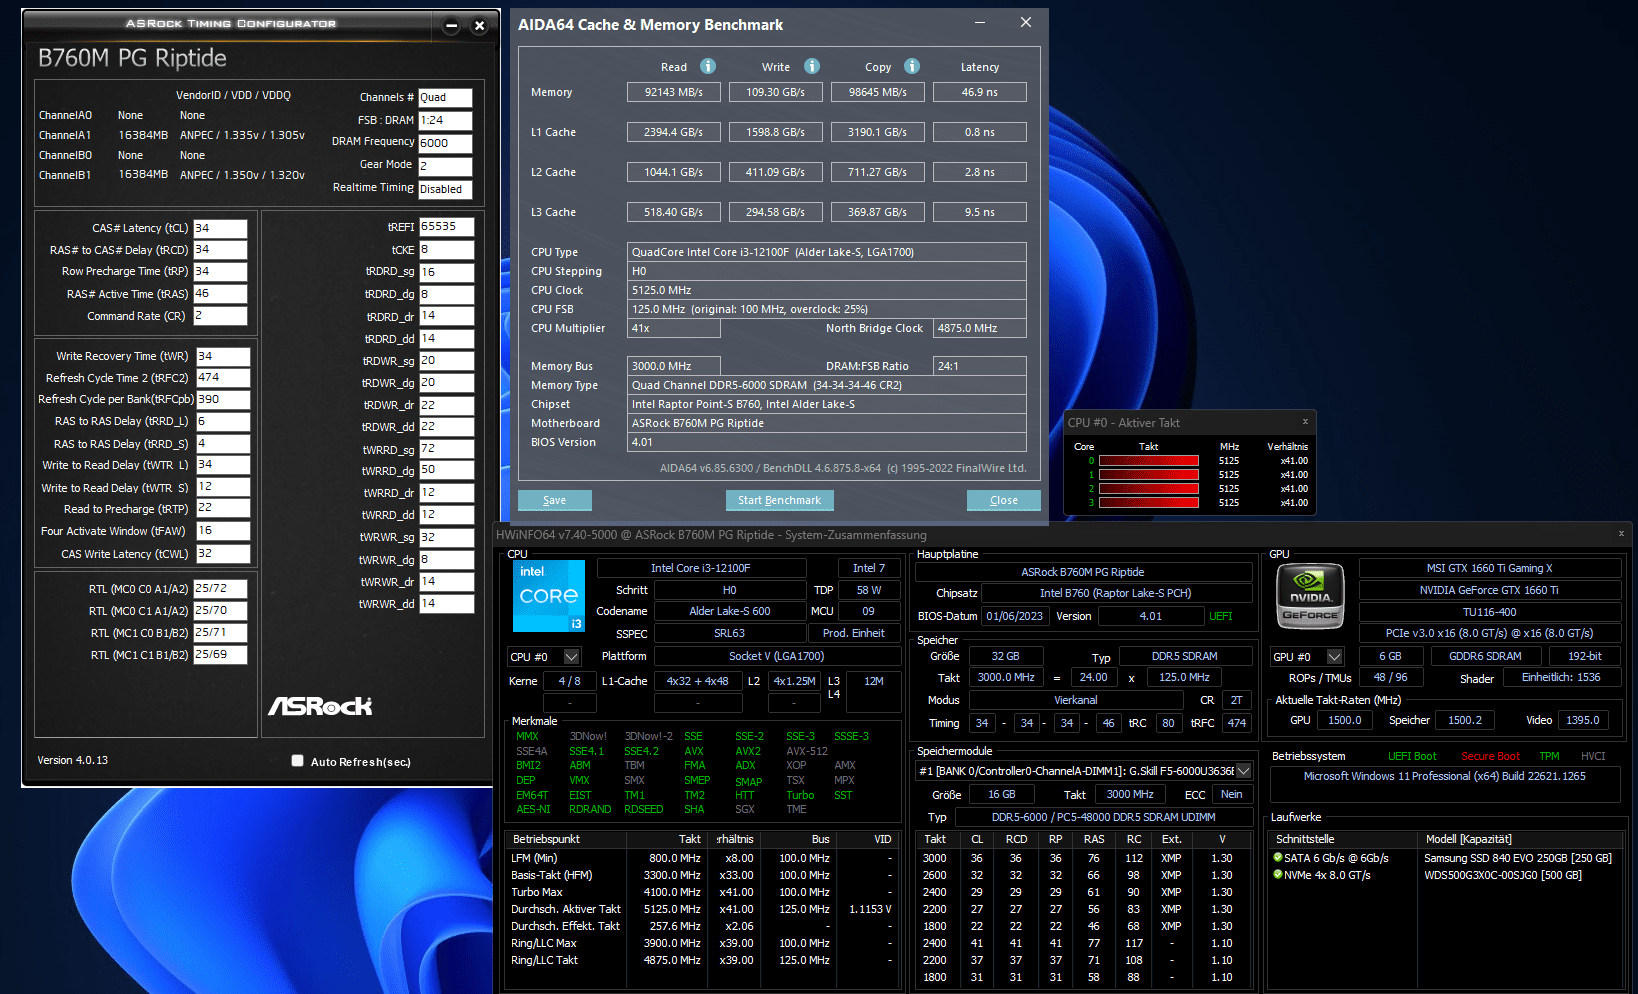
Task: Click the Memory Latency 46.9 ns value
Action: pos(980,92)
